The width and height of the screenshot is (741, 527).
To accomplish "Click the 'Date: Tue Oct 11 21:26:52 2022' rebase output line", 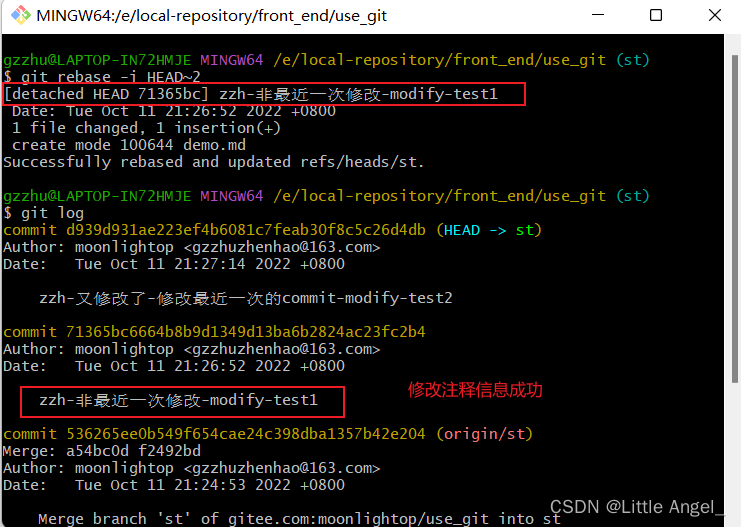I will [x=173, y=111].
